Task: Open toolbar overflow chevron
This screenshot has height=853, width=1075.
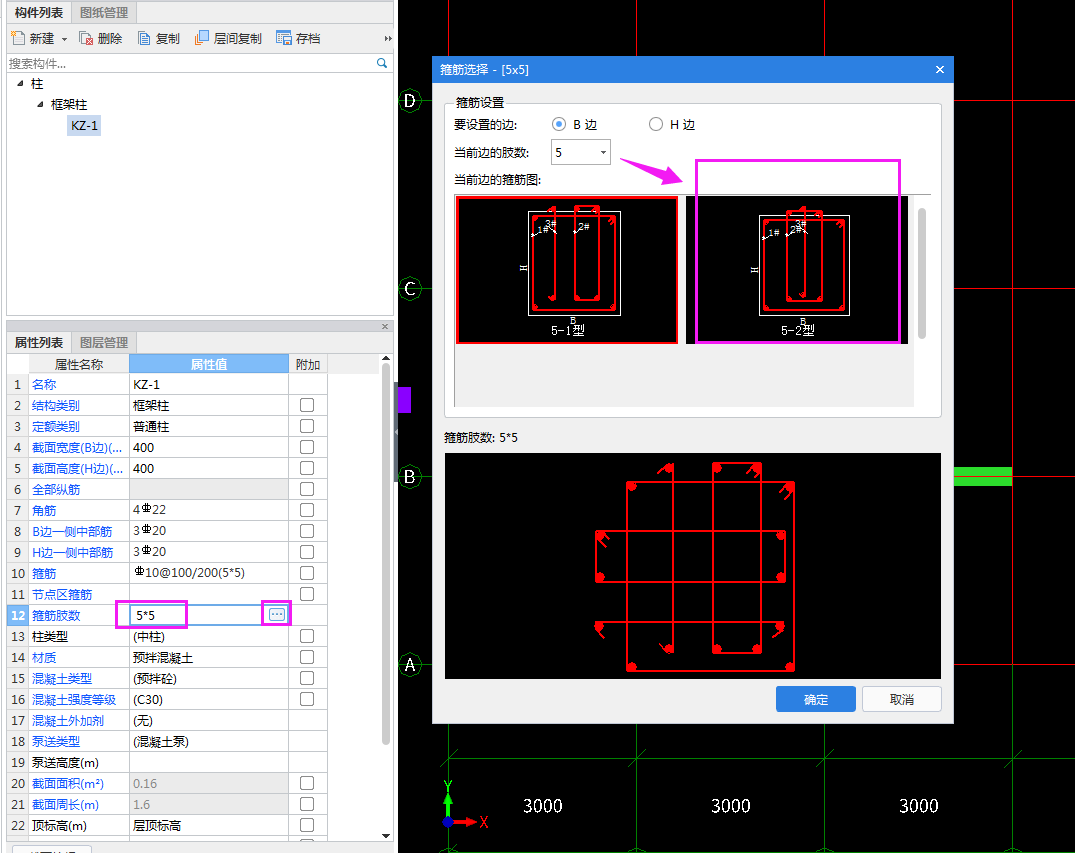Action: (388, 38)
